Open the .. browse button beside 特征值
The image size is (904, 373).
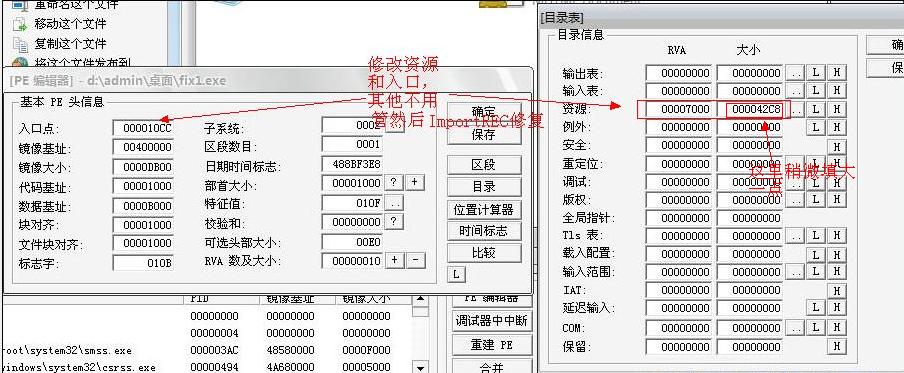pos(394,204)
